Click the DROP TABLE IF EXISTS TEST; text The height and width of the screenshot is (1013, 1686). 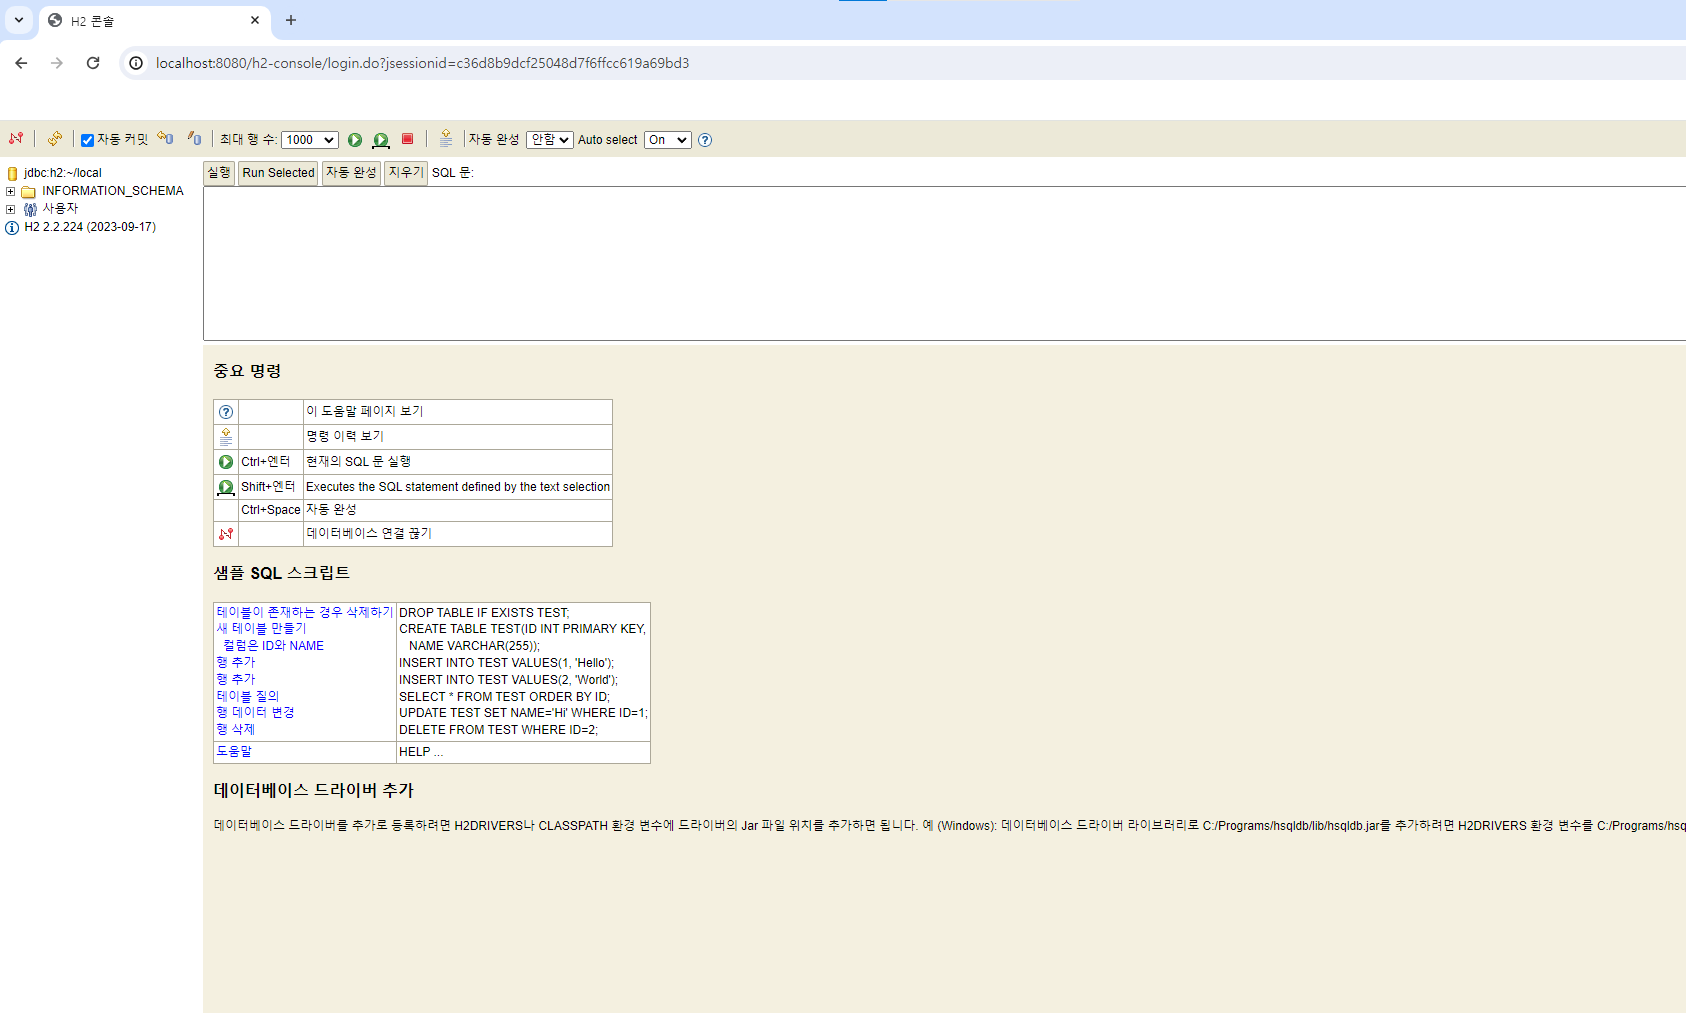484,613
